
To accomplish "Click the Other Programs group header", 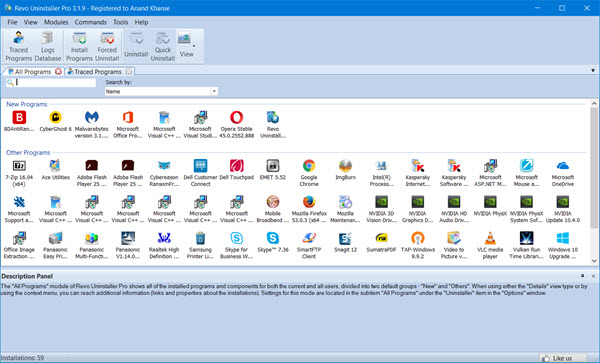I will click(x=28, y=152).
